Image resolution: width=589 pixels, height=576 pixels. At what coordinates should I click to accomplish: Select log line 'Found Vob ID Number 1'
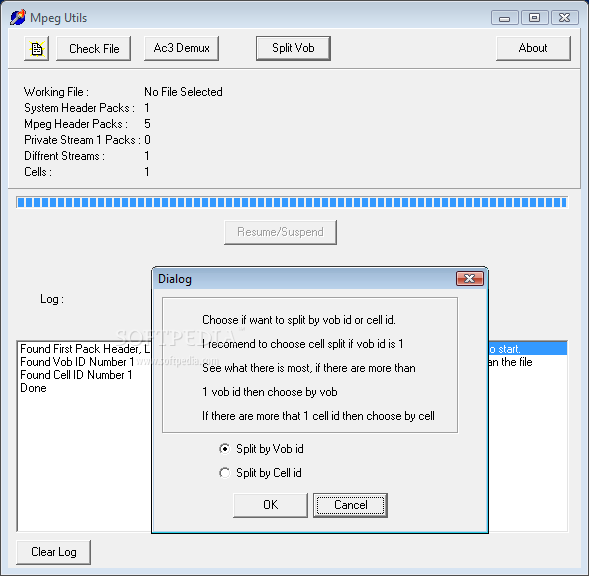pyautogui.click(x=77, y=362)
